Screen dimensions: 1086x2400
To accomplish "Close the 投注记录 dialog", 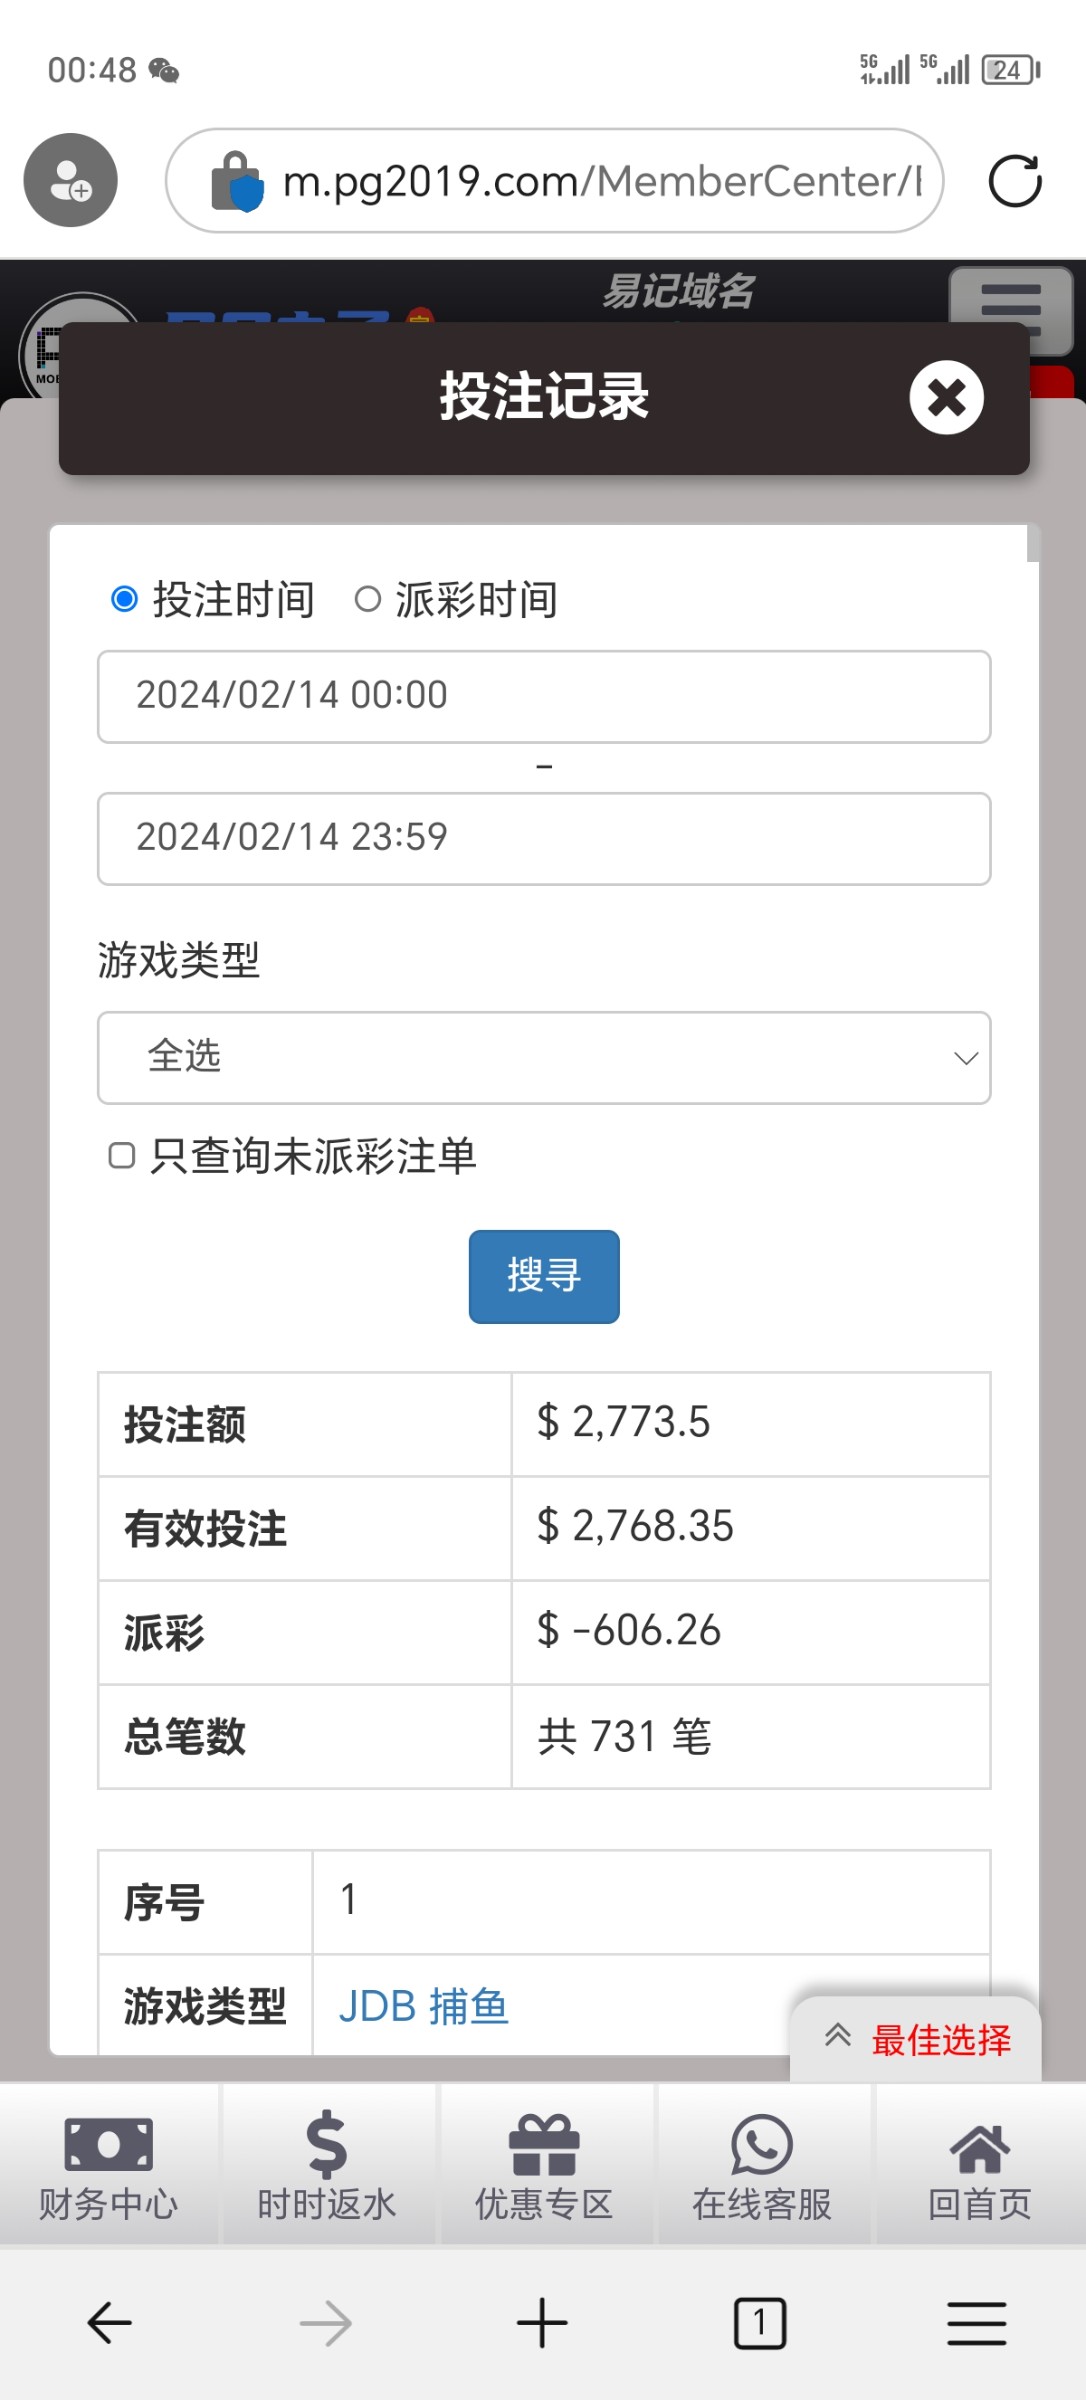I will click(946, 397).
